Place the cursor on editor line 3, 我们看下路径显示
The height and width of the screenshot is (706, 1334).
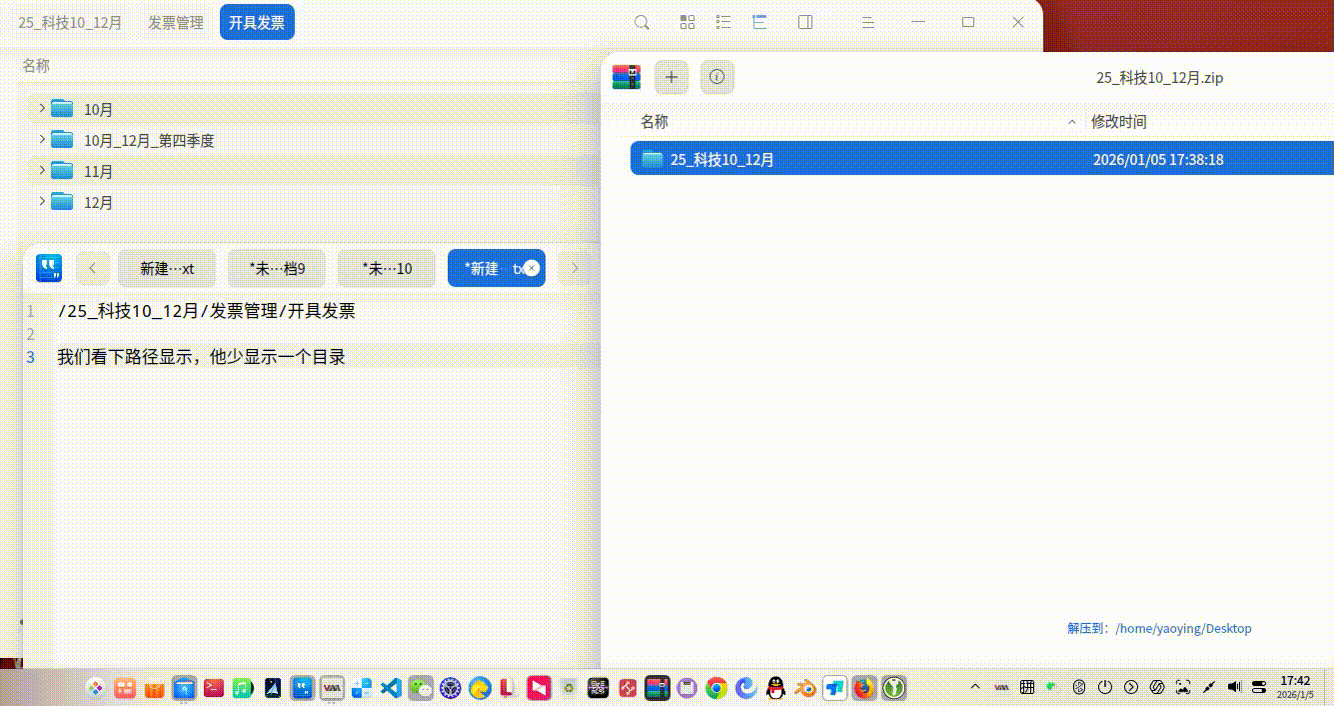click(201, 356)
